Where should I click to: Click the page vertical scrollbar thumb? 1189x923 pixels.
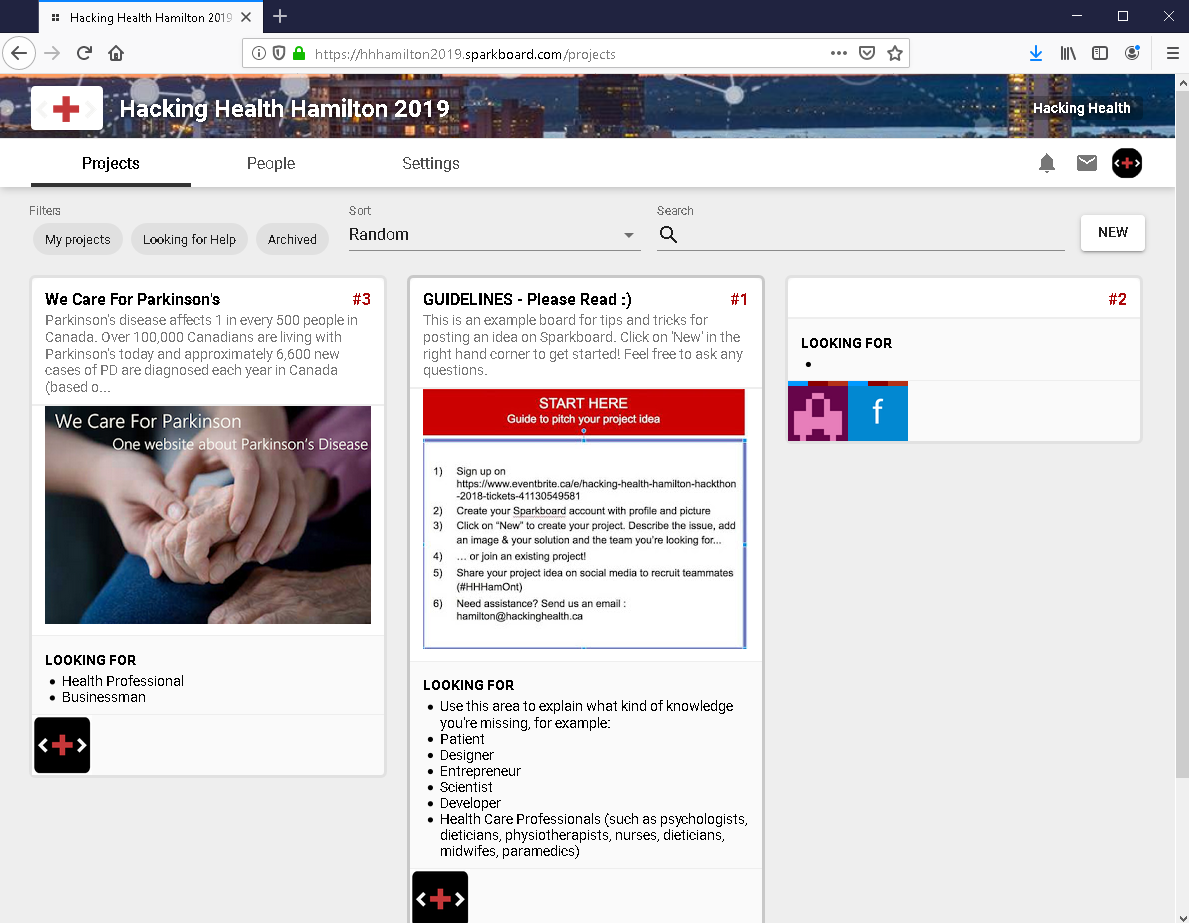coord(1182,434)
